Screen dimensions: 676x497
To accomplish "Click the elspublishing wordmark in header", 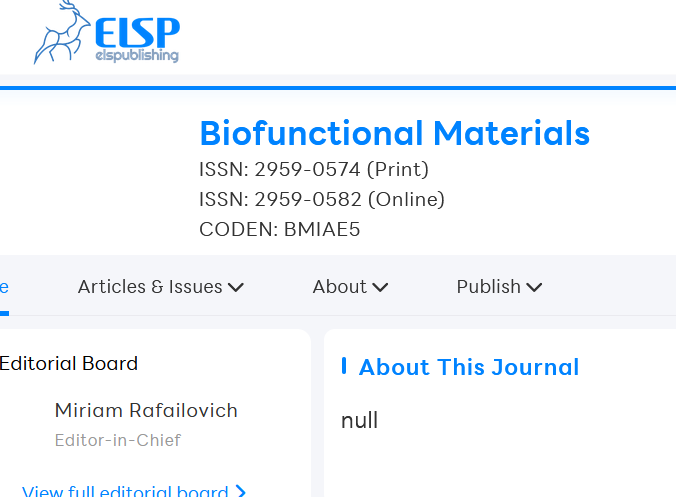I will tap(137, 56).
